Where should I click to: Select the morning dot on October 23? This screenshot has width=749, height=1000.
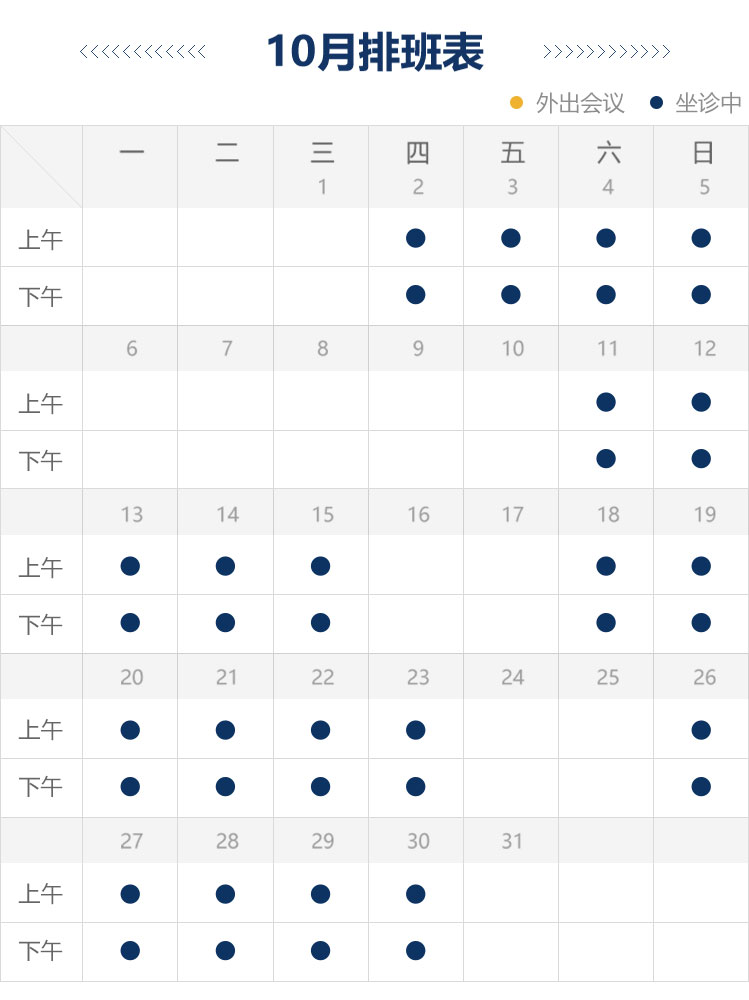tap(416, 730)
